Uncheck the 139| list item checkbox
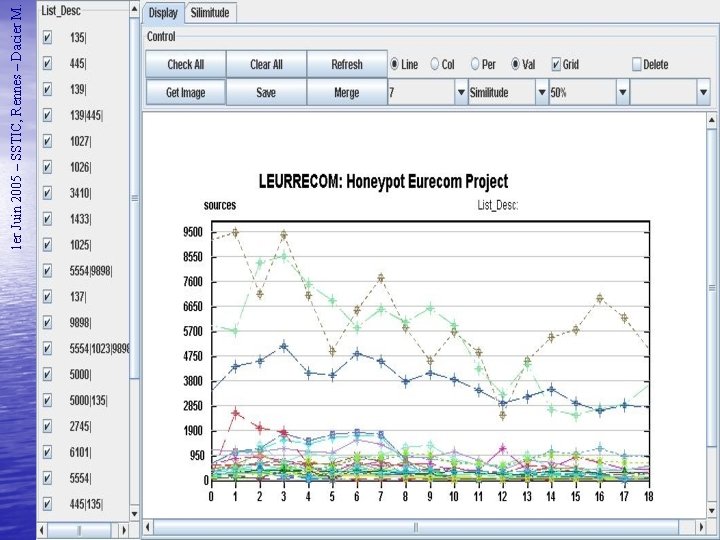Screen dimensions: 720x540 [x=47, y=89]
